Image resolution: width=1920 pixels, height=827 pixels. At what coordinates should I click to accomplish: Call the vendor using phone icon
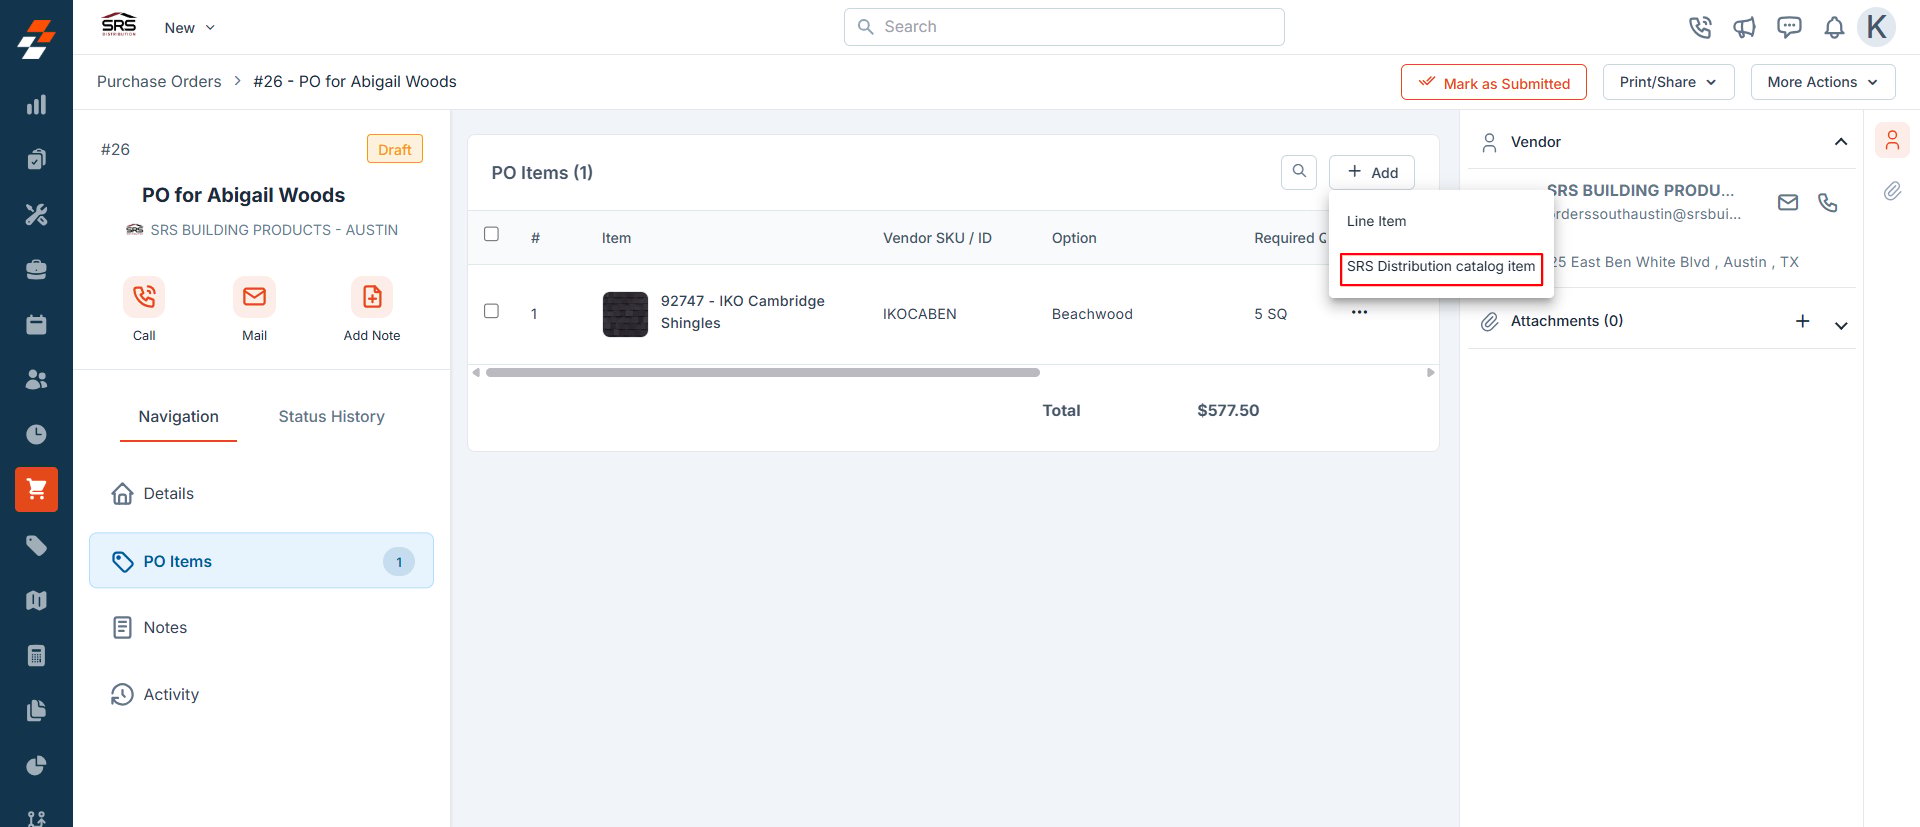coord(1828,203)
